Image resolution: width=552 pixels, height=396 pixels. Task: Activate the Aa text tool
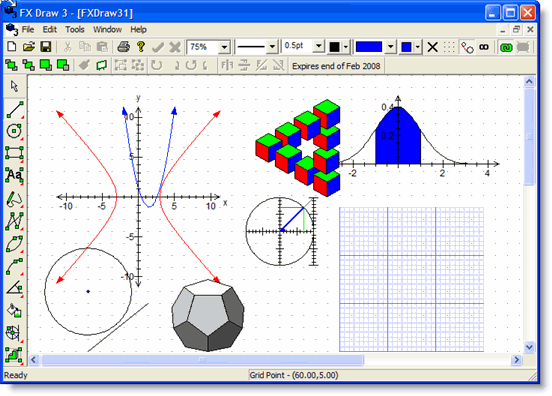coord(14,175)
